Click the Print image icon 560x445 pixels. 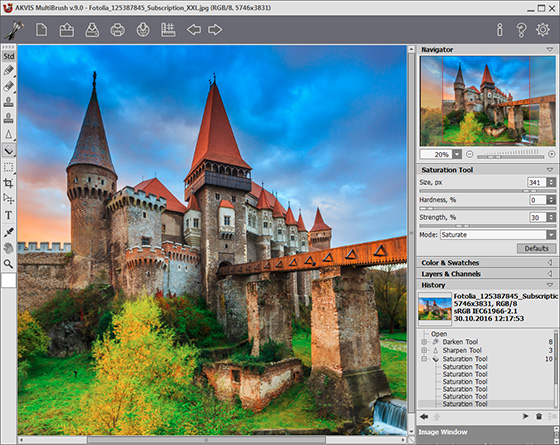[118, 30]
